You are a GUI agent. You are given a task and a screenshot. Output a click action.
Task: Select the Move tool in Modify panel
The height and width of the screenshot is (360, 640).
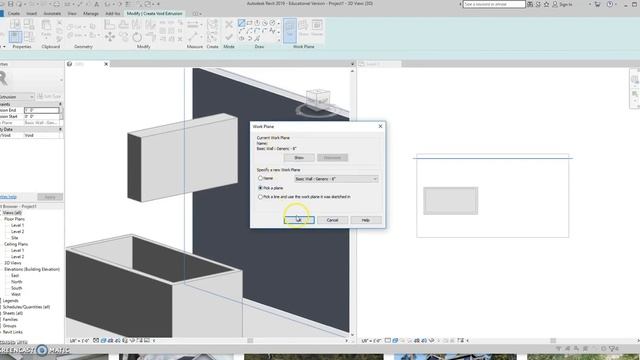tap(110, 37)
